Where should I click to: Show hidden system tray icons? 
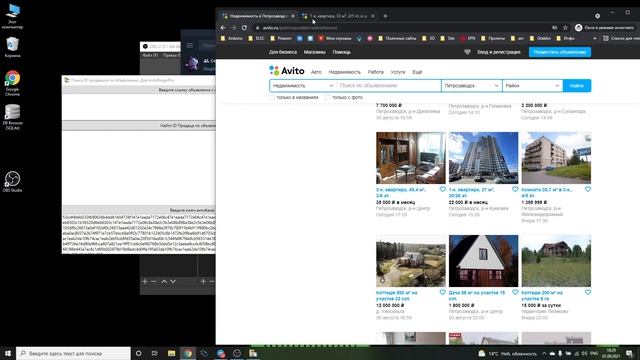click(x=544, y=353)
